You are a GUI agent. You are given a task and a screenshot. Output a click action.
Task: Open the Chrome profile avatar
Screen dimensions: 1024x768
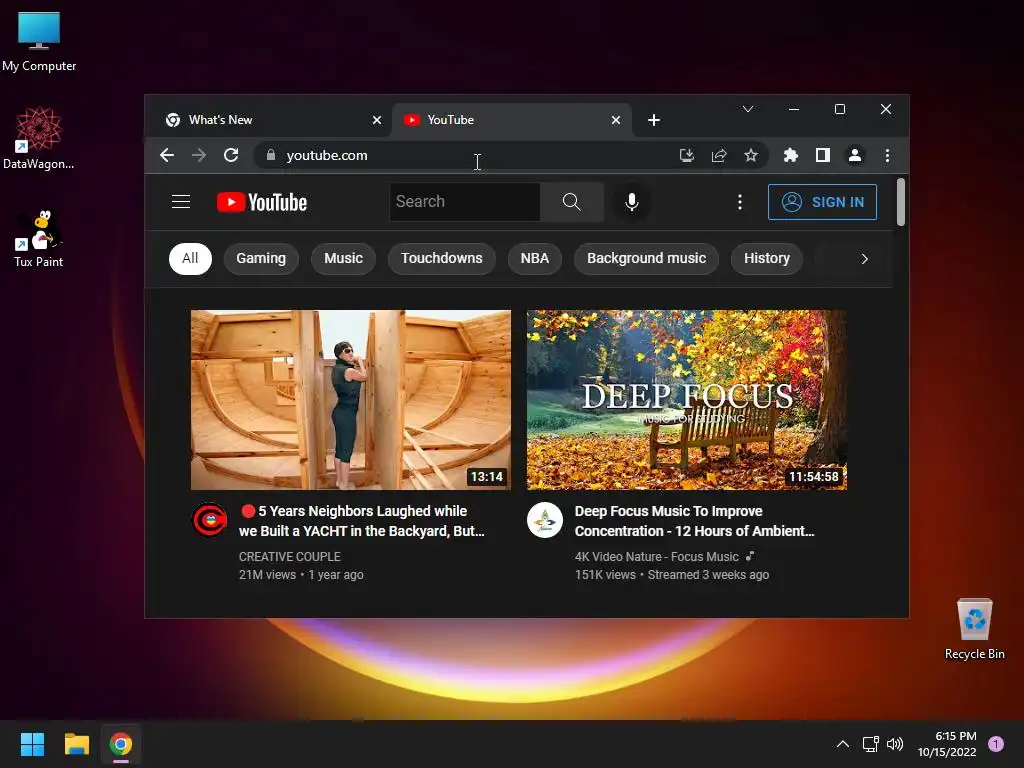point(855,155)
